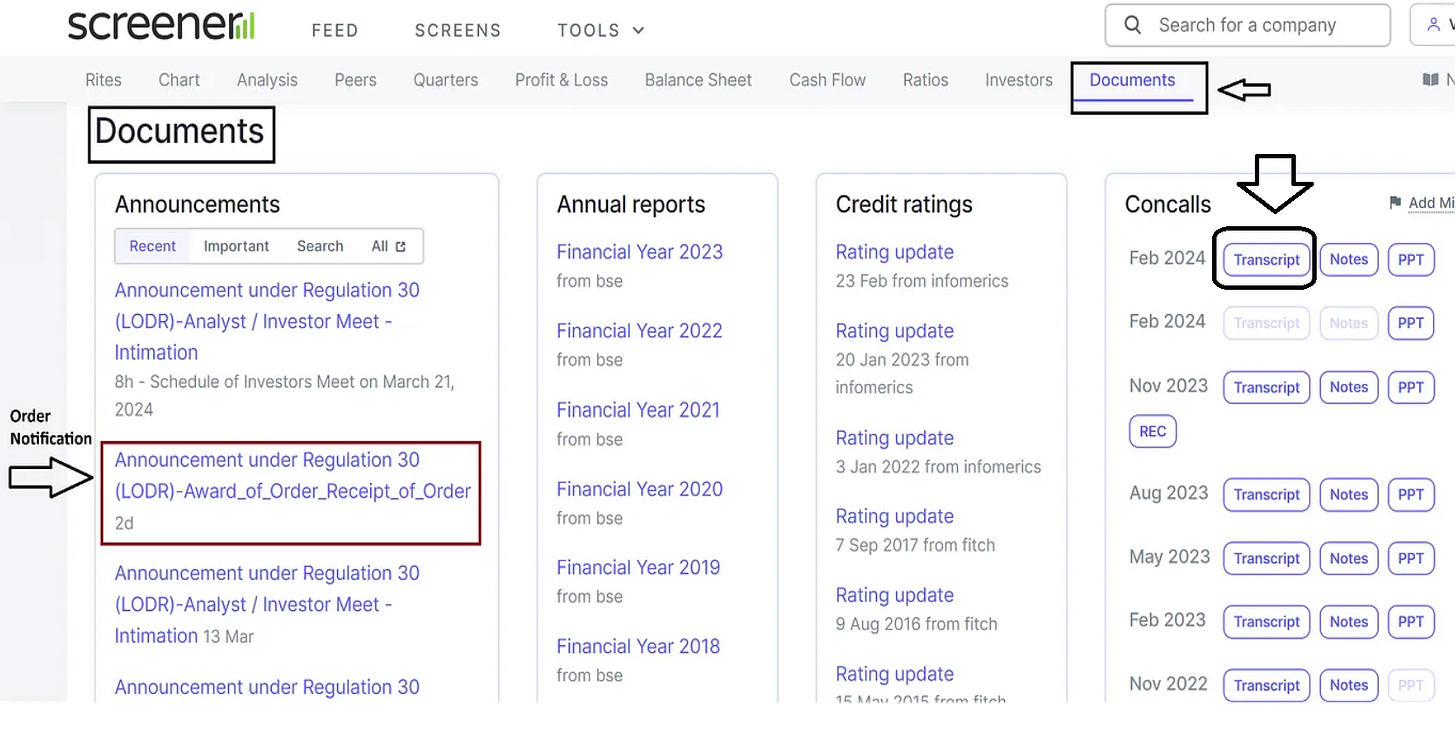This screenshot has width=1456, height=752.
Task: Open the Financial Year 2022 annual report
Action: pyautogui.click(x=639, y=331)
